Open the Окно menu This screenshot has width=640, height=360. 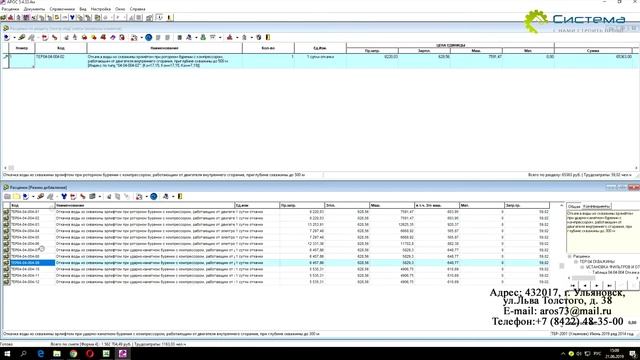120,9
